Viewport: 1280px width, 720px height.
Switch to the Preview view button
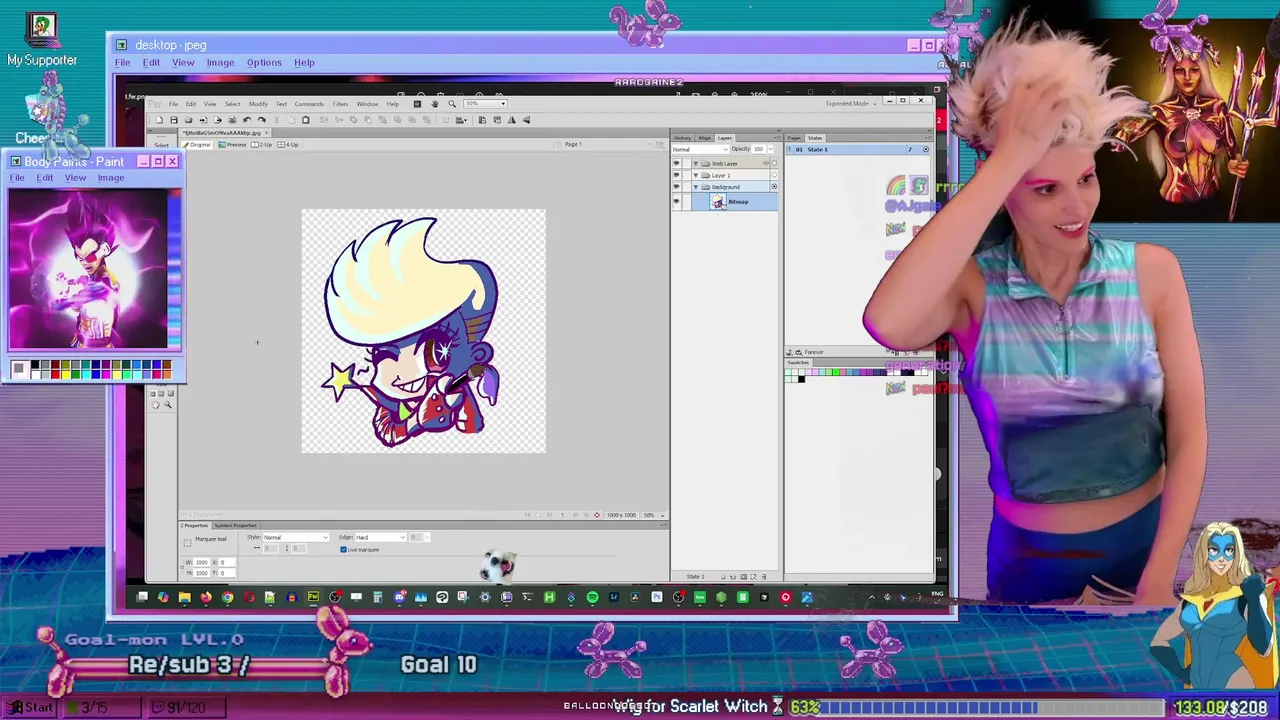232,144
